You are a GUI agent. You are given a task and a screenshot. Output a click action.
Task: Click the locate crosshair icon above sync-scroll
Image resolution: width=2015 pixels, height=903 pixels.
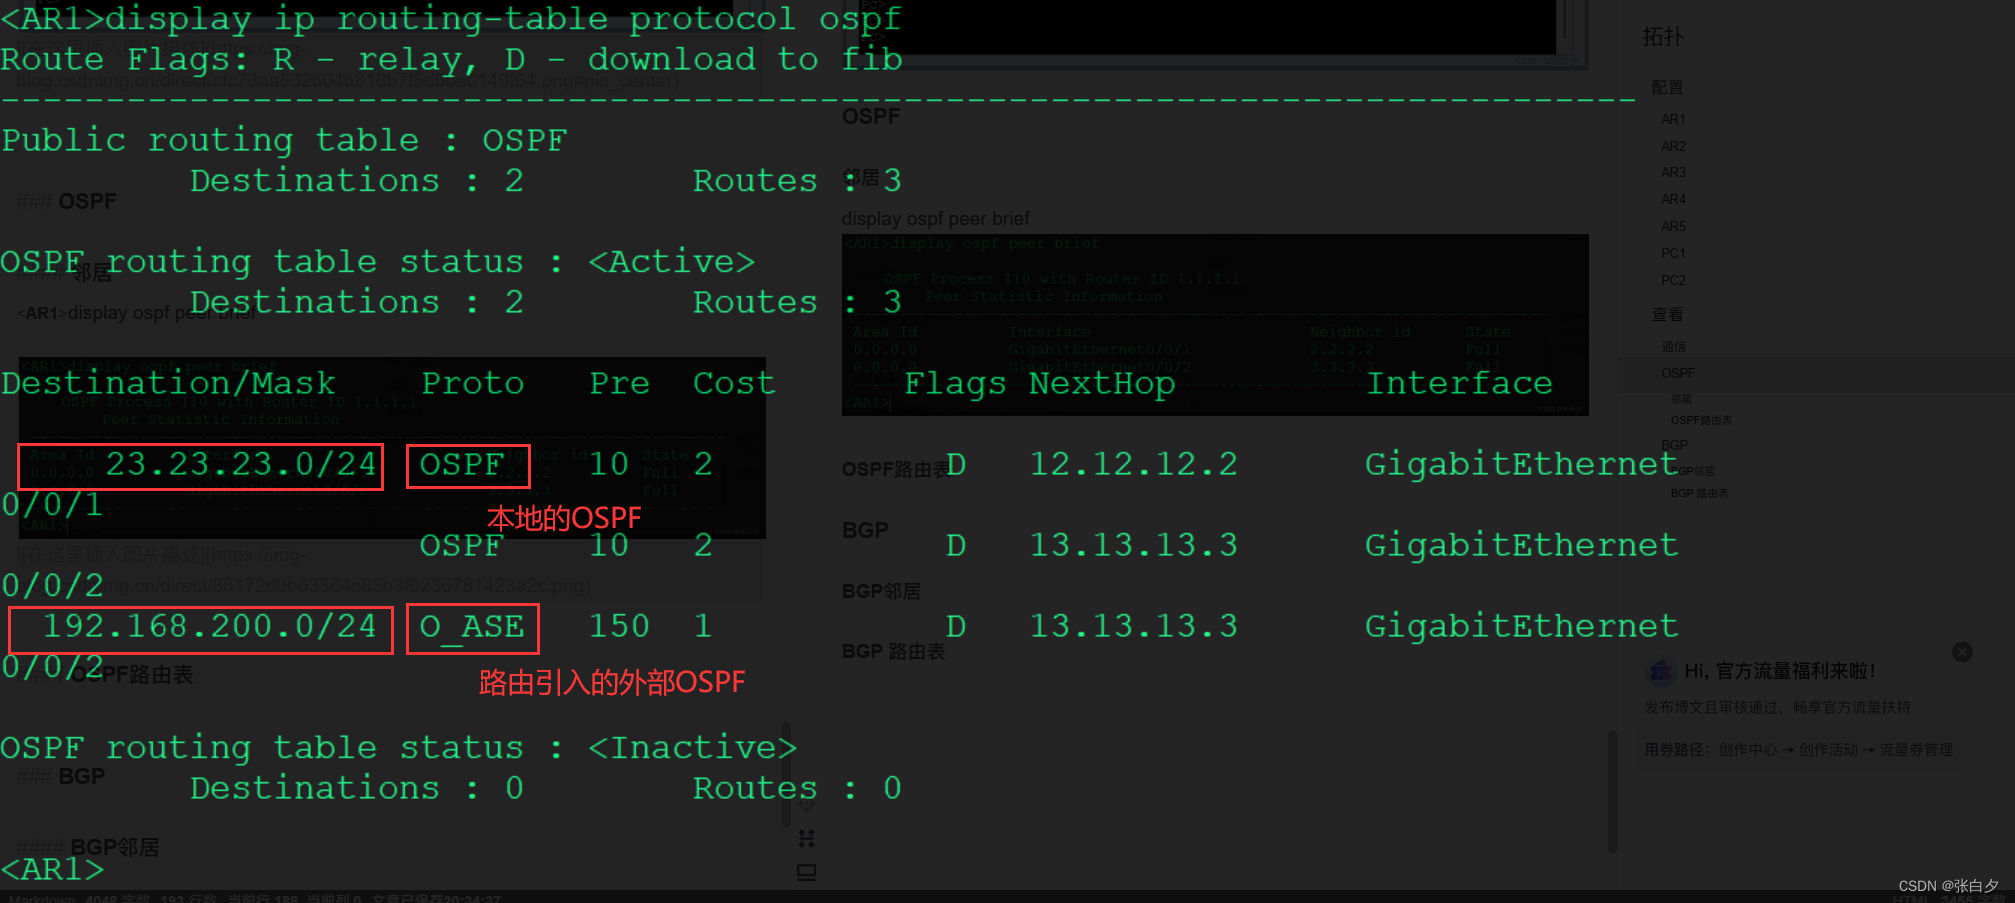tap(806, 805)
